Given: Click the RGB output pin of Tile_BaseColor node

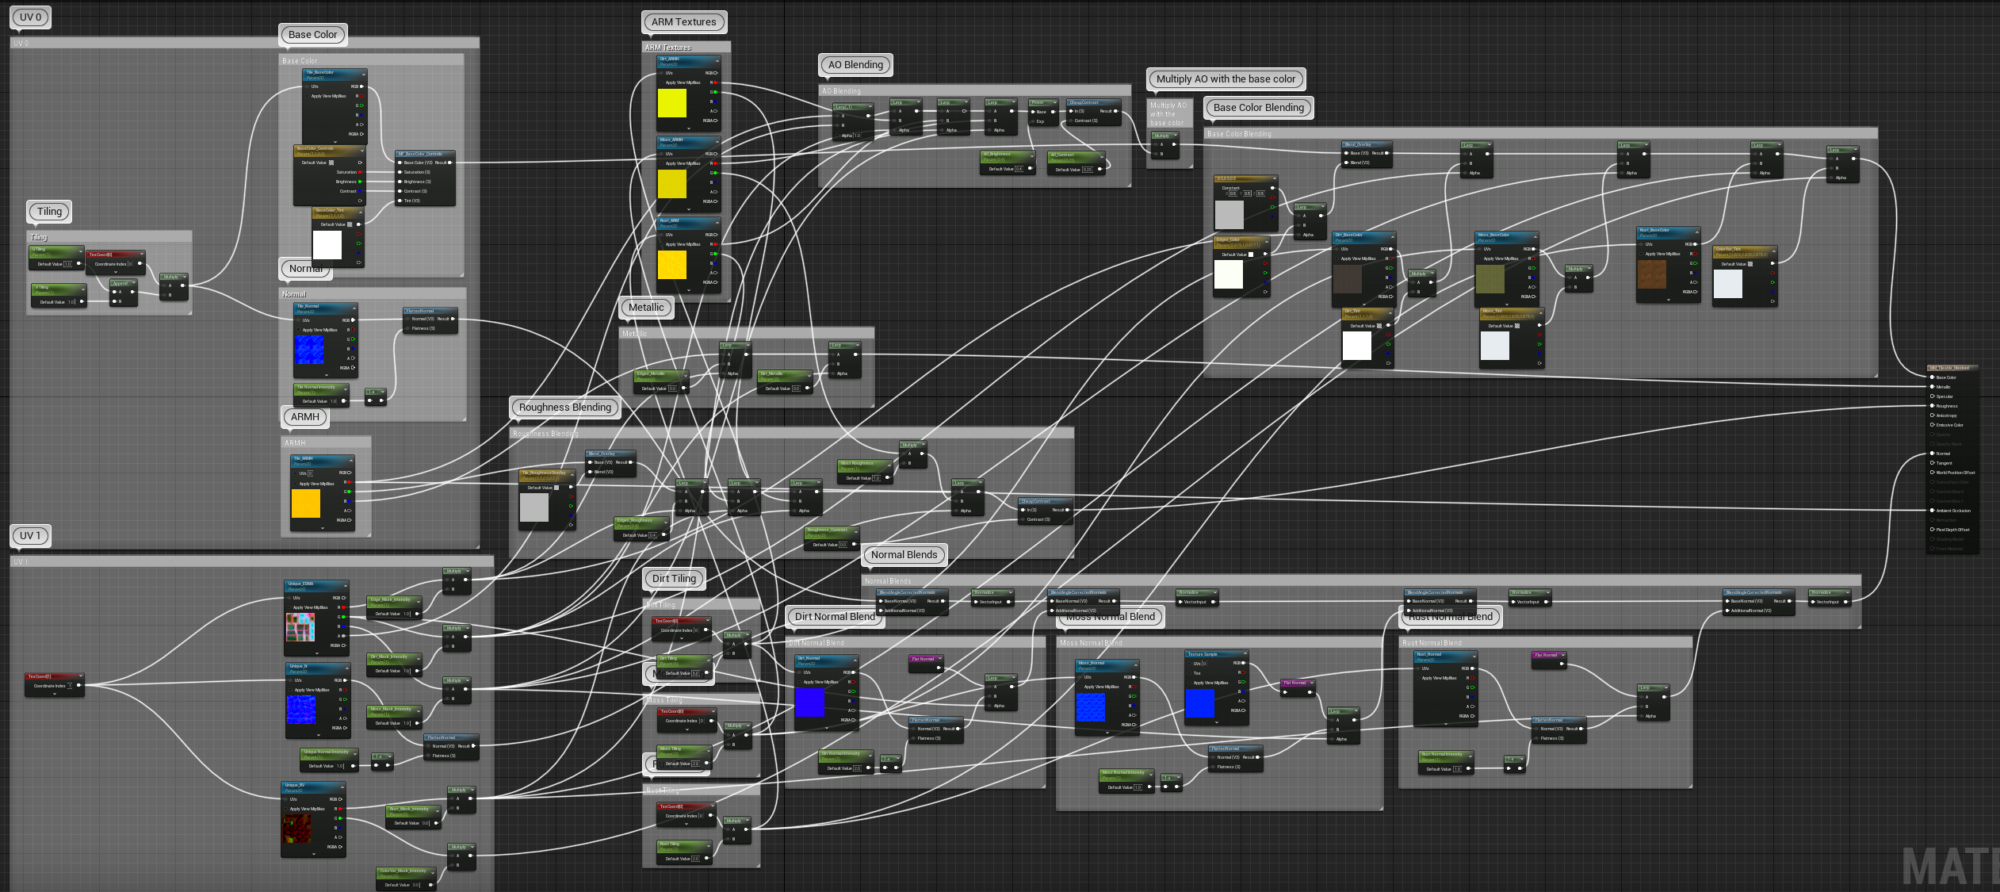Looking at the screenshot, I should [x=361, y=87].
